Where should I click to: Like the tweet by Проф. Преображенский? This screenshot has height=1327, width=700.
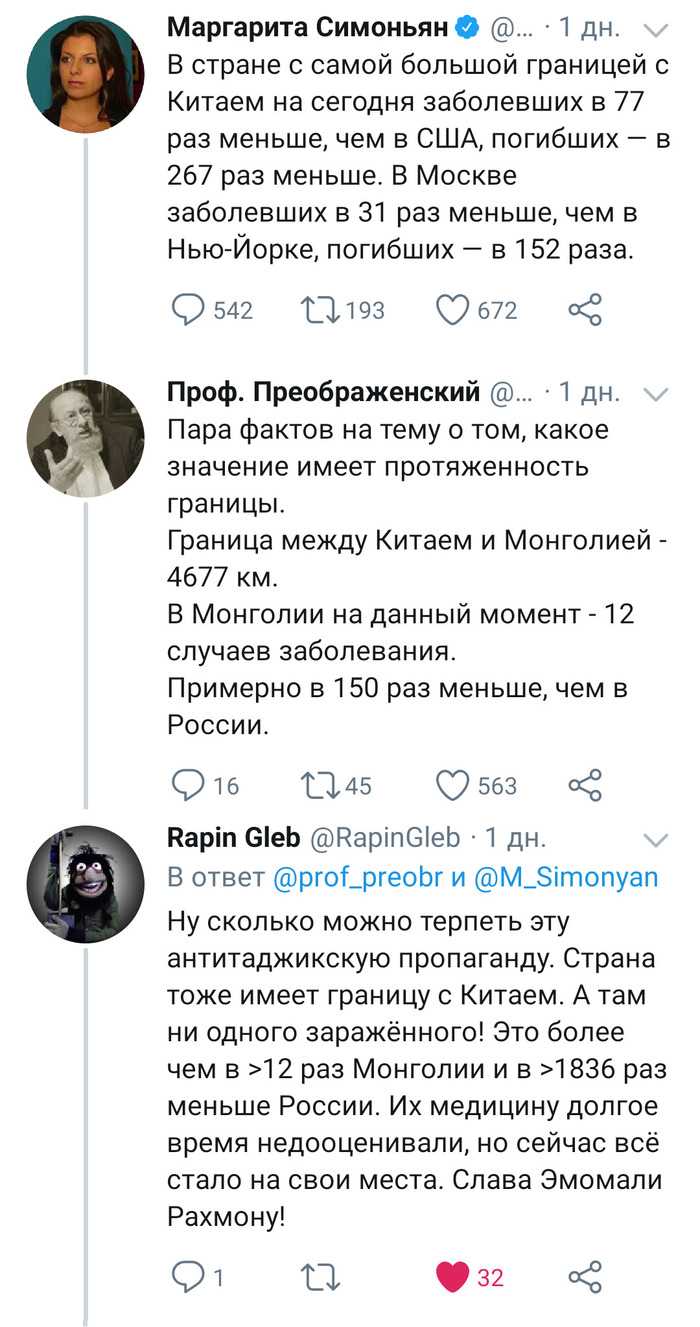[453, 786]
